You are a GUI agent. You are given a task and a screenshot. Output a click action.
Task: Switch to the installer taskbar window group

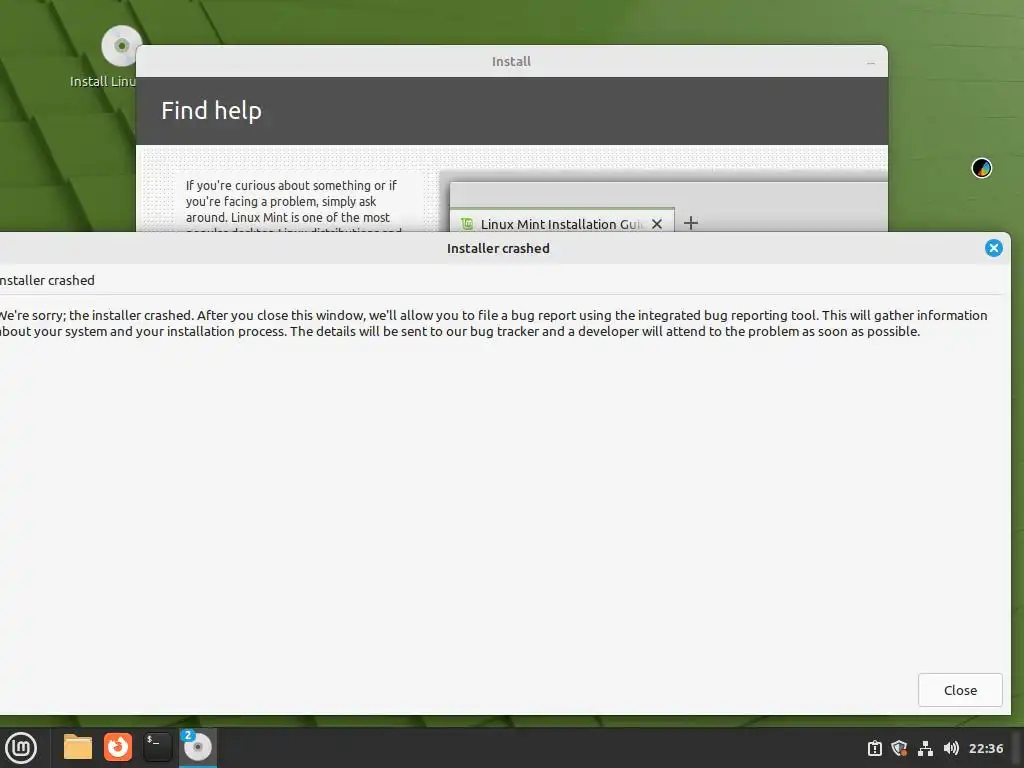[x=197, y=747]
